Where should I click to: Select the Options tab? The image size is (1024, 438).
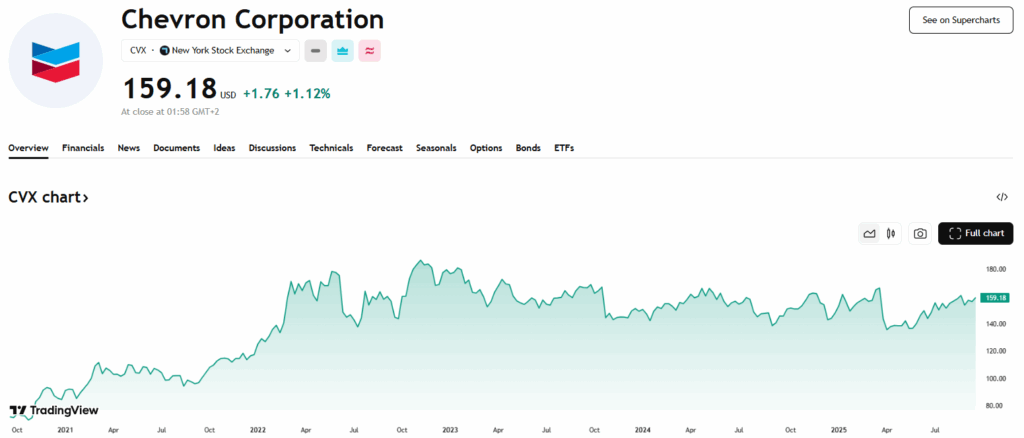pyautogui.click(x=486, y=148)
